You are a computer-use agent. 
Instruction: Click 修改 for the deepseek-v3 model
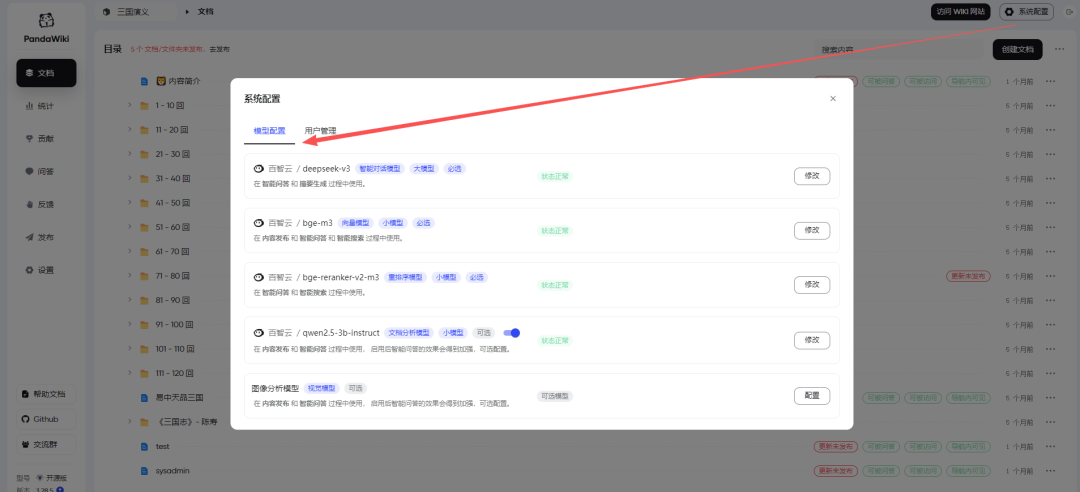[811, 176]
